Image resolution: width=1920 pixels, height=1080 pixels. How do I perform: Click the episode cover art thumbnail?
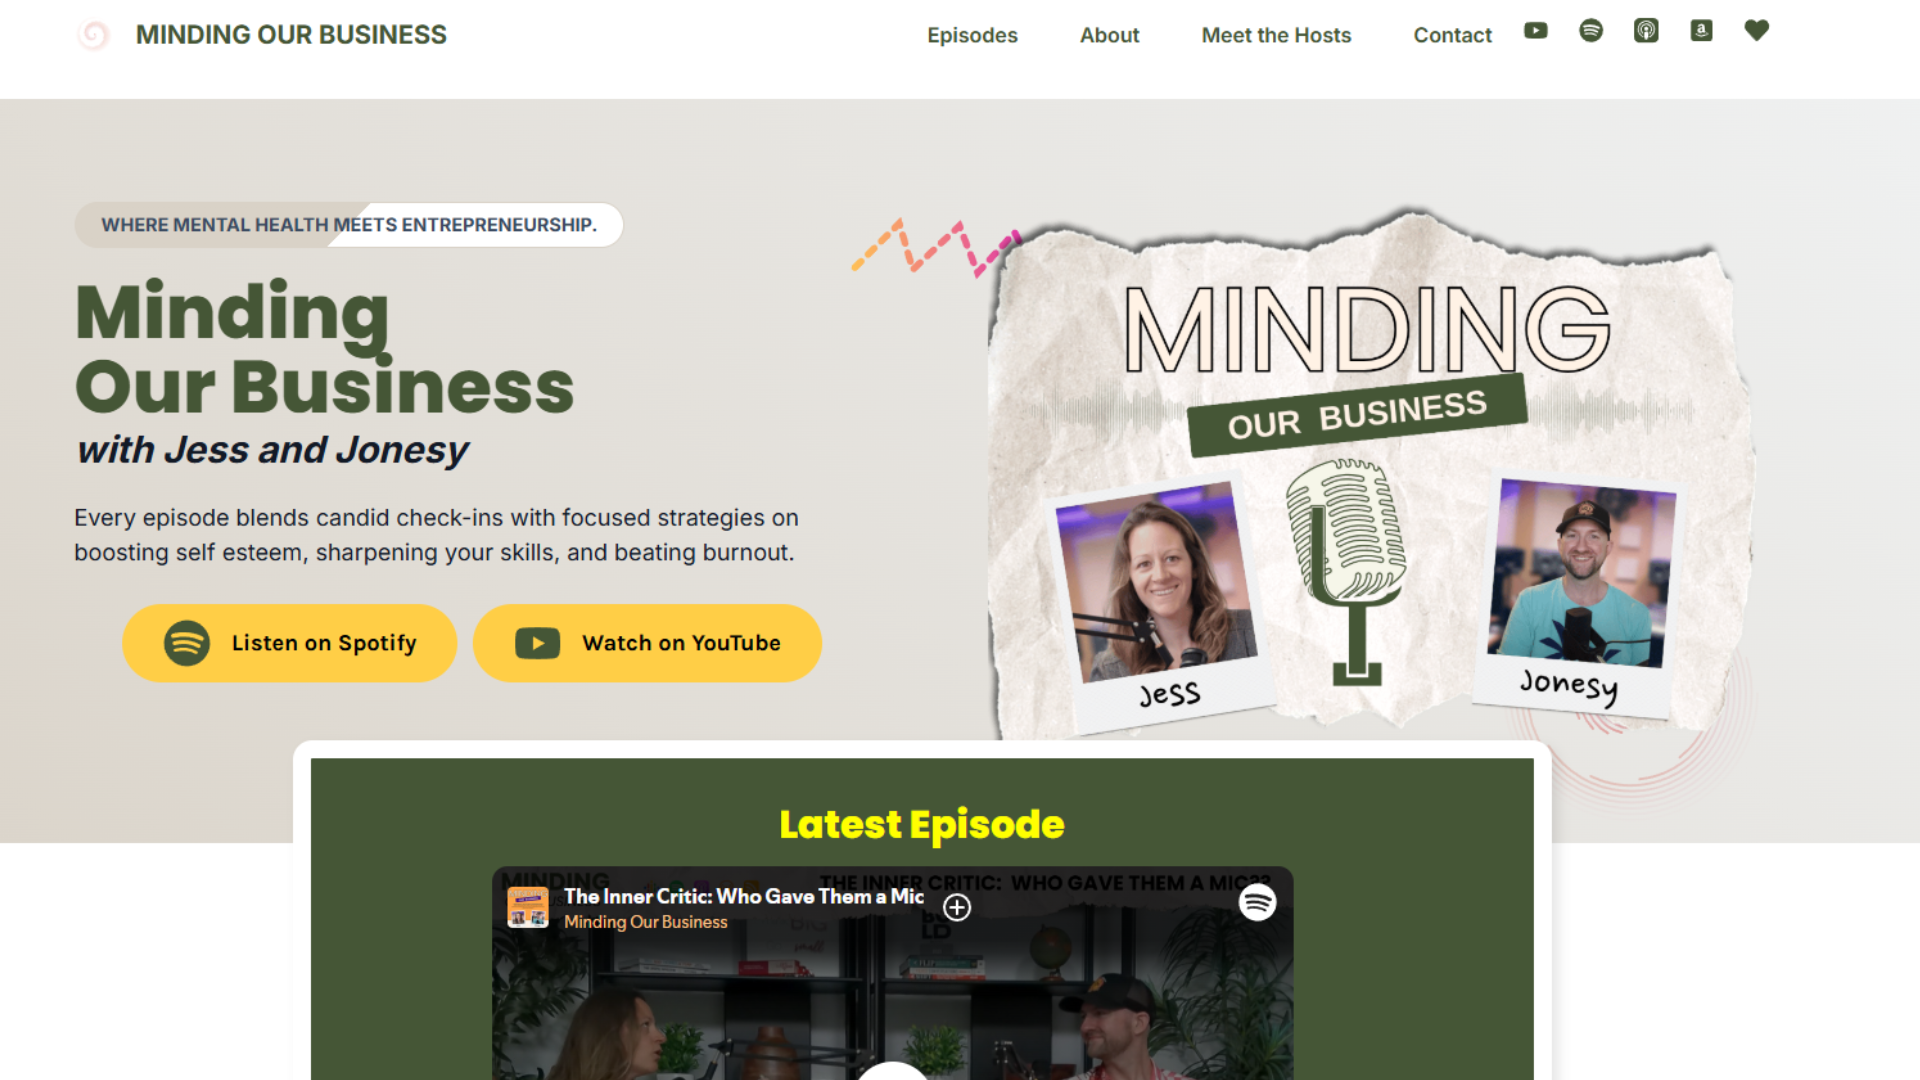click(528, 908)
